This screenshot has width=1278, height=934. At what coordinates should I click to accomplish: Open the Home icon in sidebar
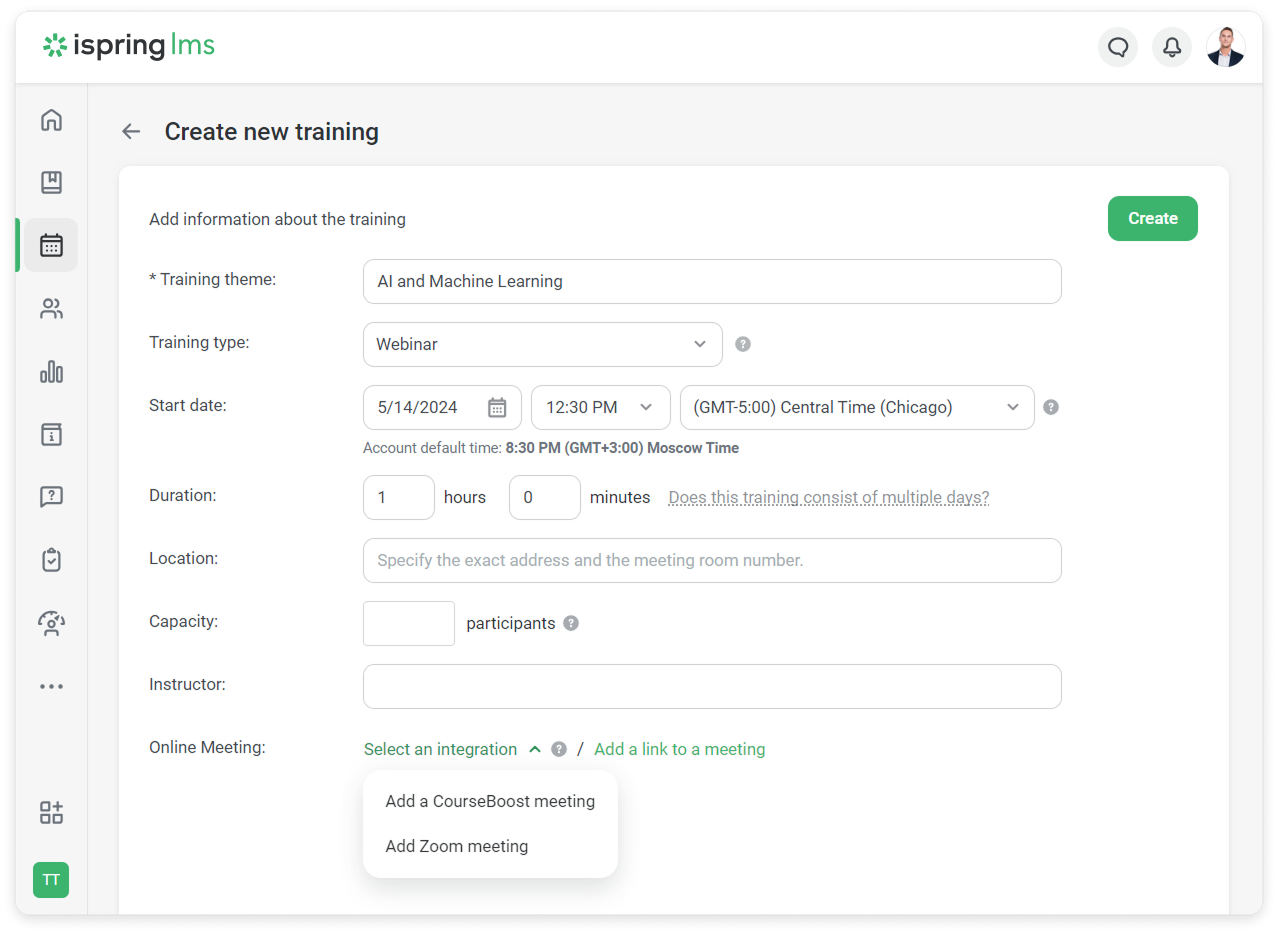(x=51, y=120)
